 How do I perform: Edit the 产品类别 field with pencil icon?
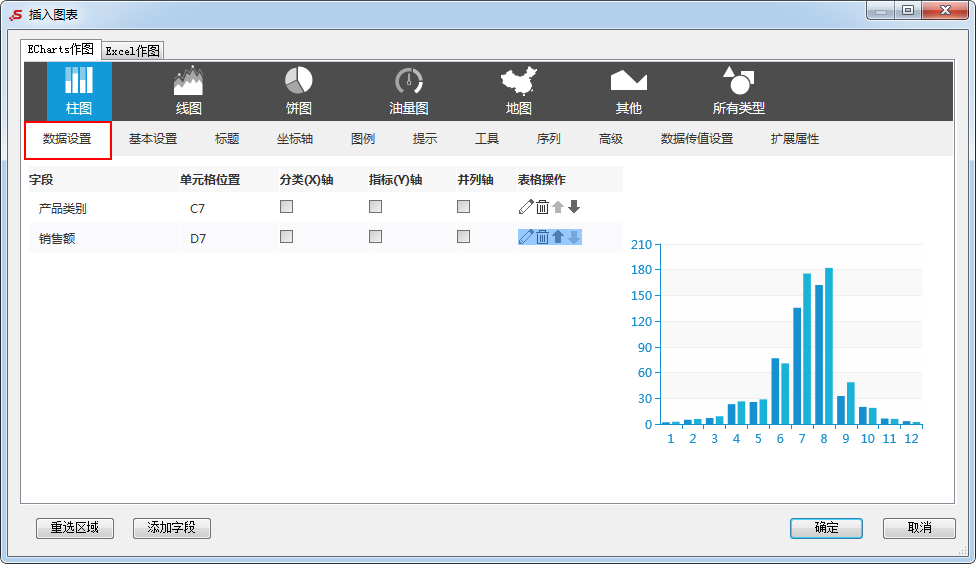click(526, 207)
